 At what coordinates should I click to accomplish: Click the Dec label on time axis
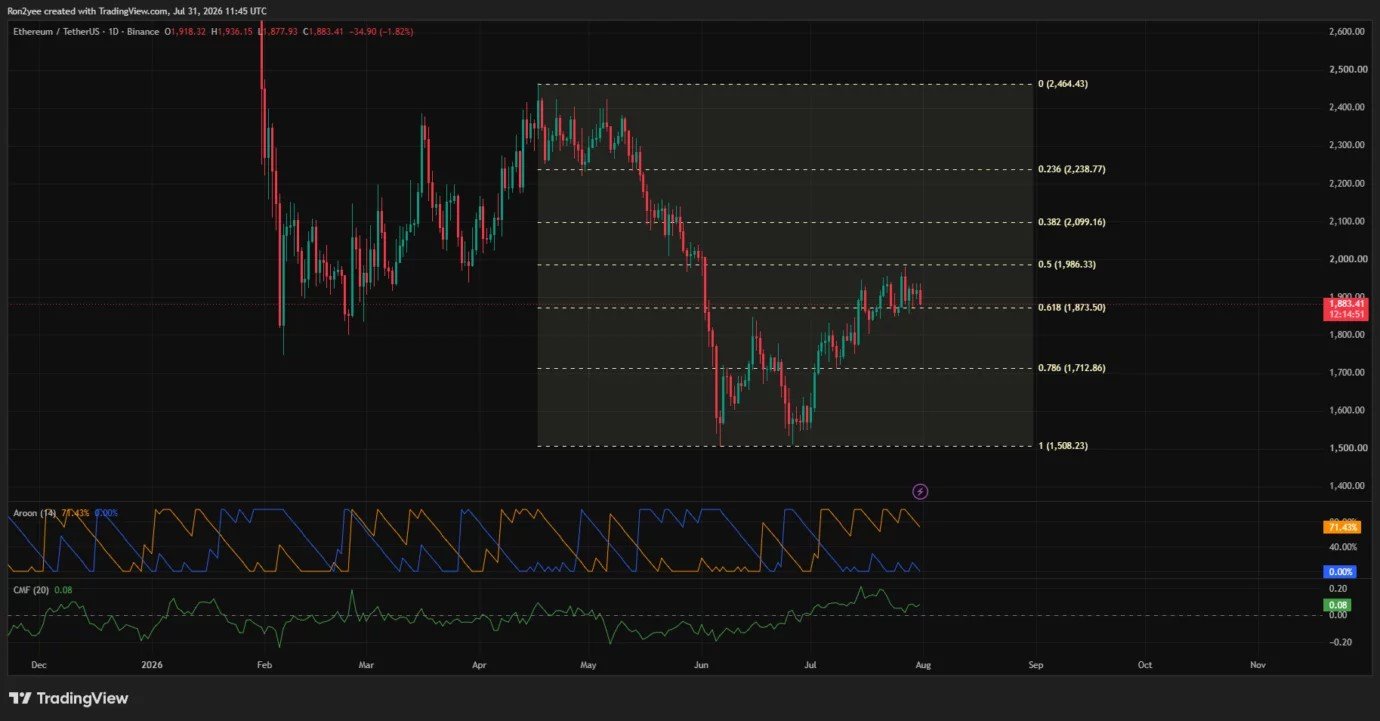(39, 664)
